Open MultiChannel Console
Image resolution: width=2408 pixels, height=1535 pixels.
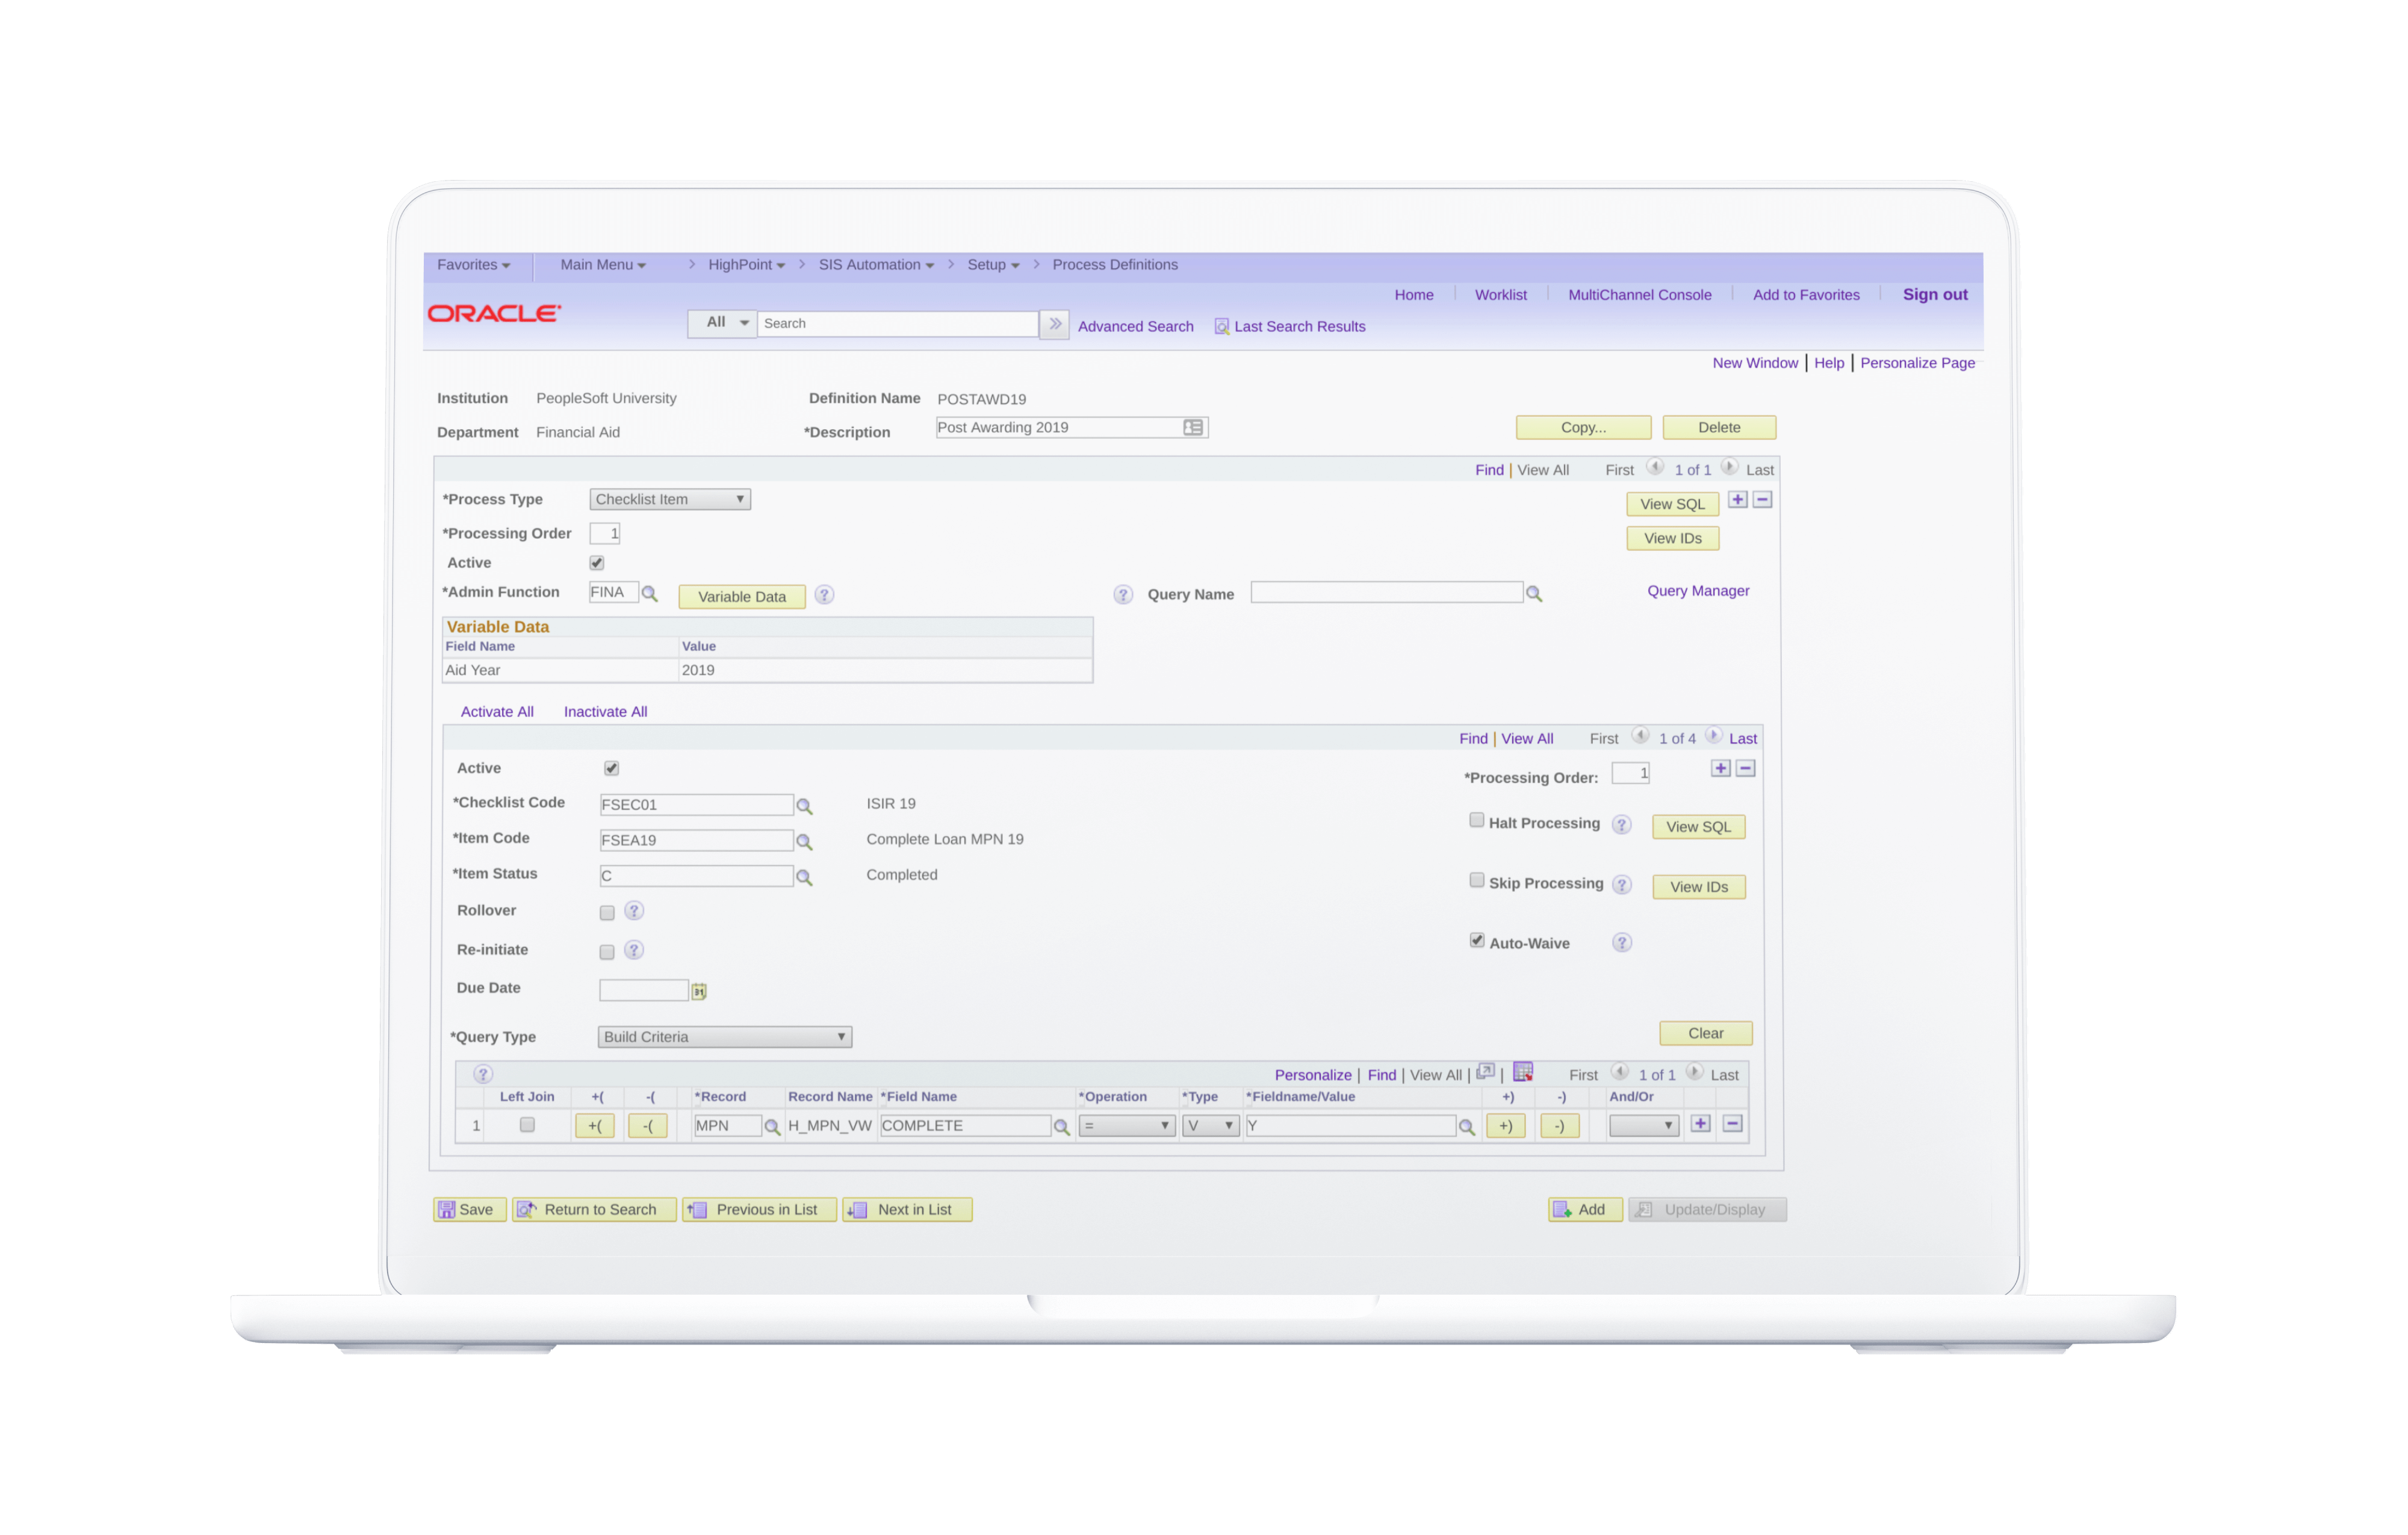(1639, 295)
